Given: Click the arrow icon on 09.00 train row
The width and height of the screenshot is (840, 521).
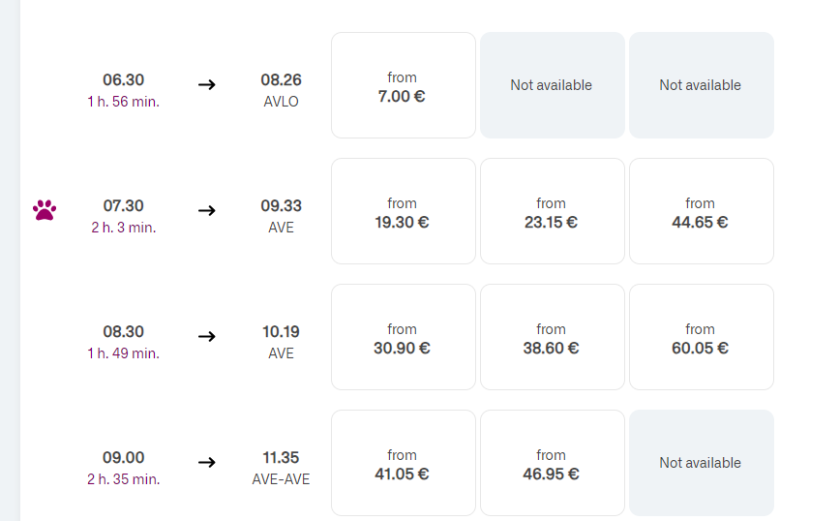Looking at the screenshot, I should [207, 462].
